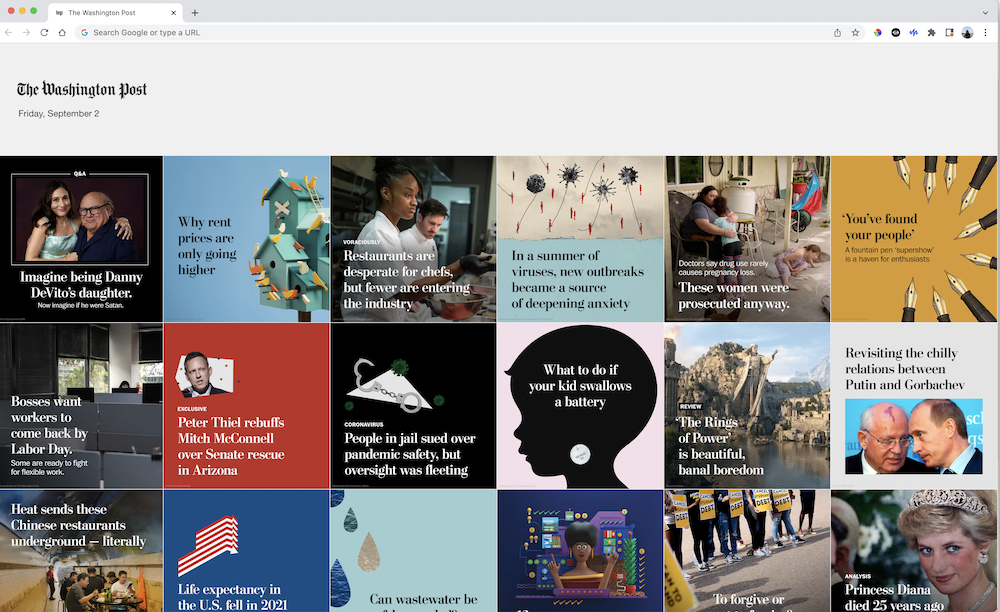Click the Putin and Gorbachev photo
This screenshot has width=1000, height=612.
(913, 436)
